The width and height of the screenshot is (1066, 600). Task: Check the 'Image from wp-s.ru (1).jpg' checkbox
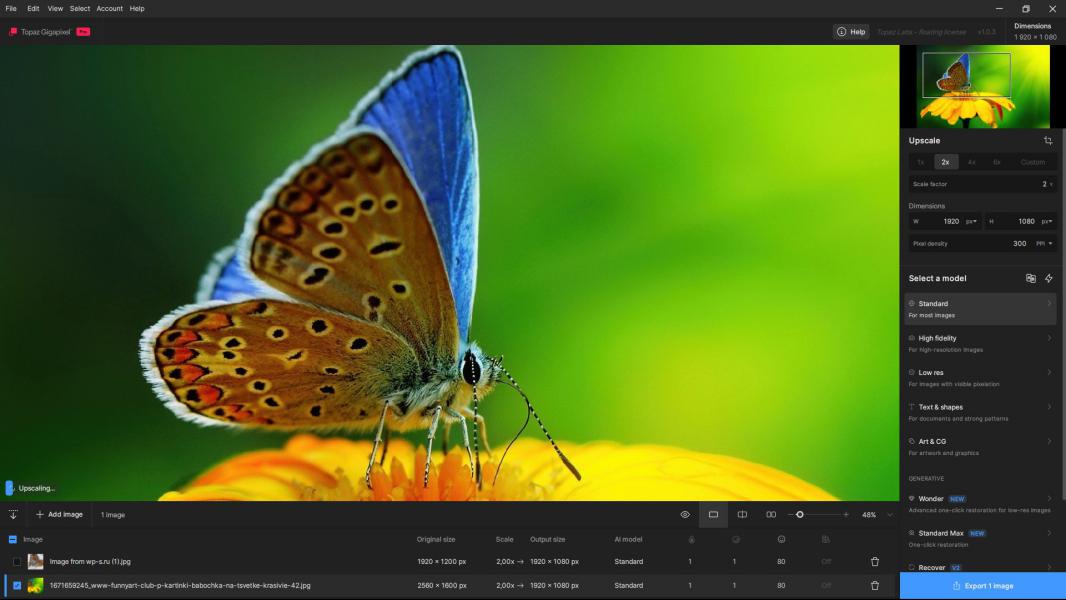tap(17, 562)
